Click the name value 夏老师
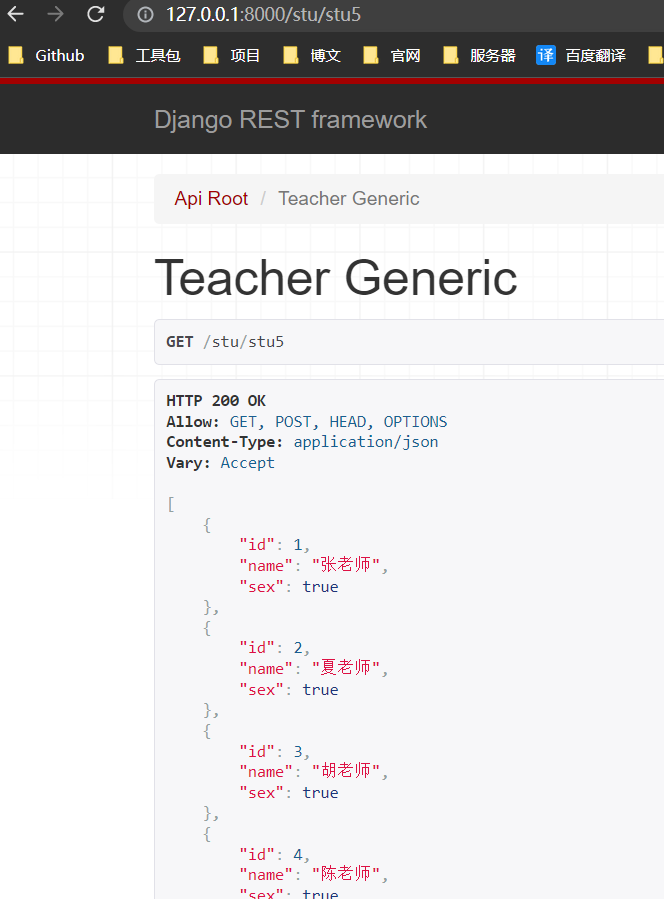 (x=346, y=668)
